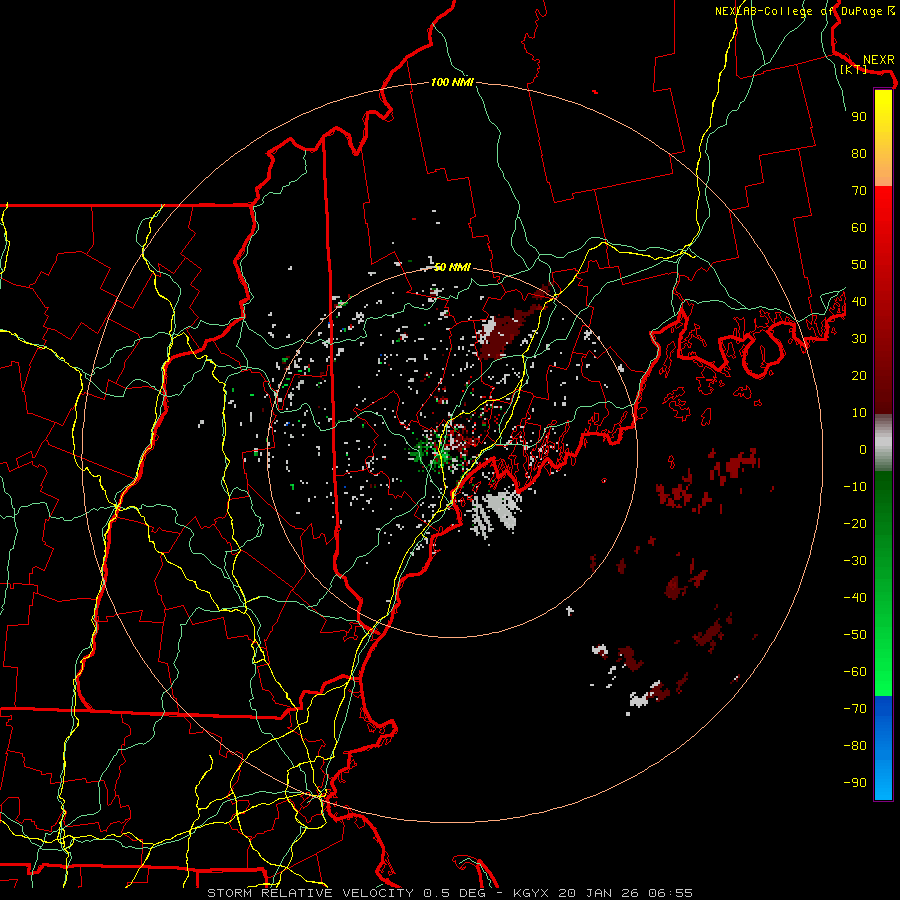Screen dimensions: 900x900
Task: Click the 70 knot scale value
Action: click(859, 191)
